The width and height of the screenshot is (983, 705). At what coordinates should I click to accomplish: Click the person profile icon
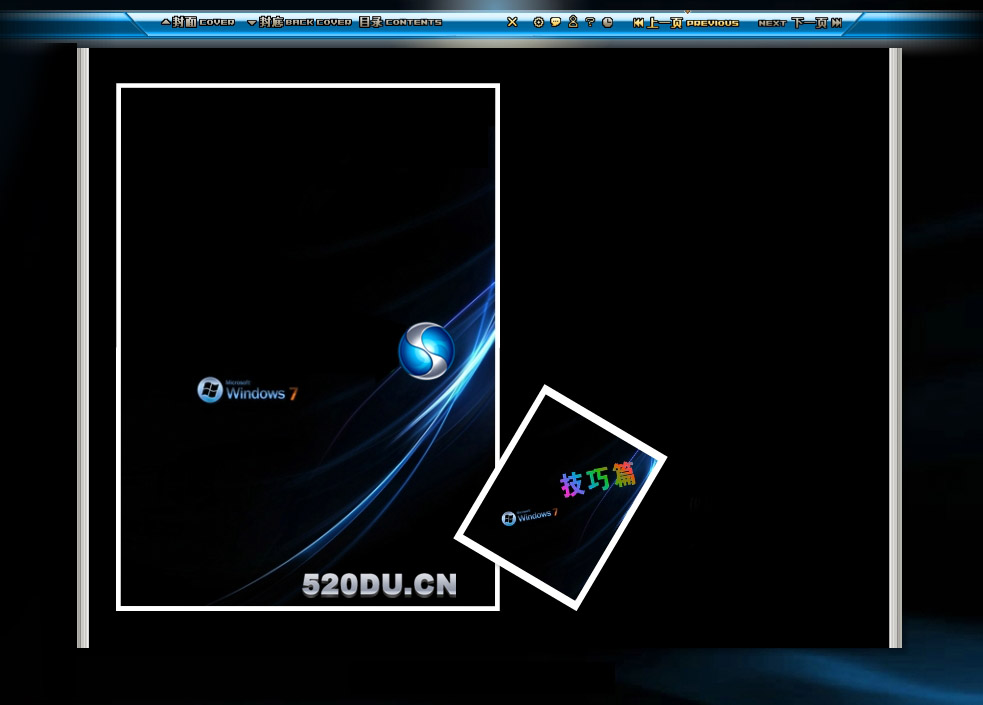pos(572,22)
